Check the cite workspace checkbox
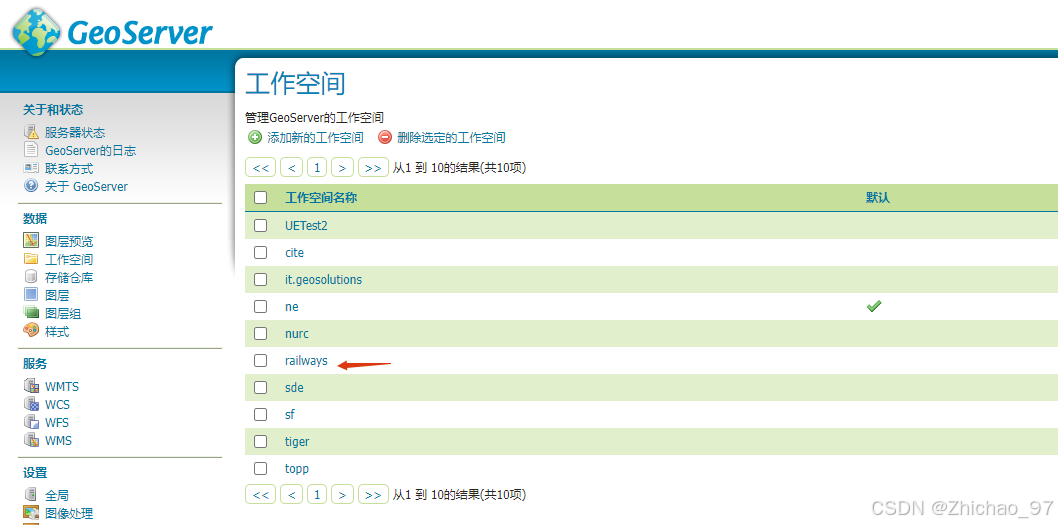Image resolution: width=1058 pixels, height=525 pixels. point(260,252)
